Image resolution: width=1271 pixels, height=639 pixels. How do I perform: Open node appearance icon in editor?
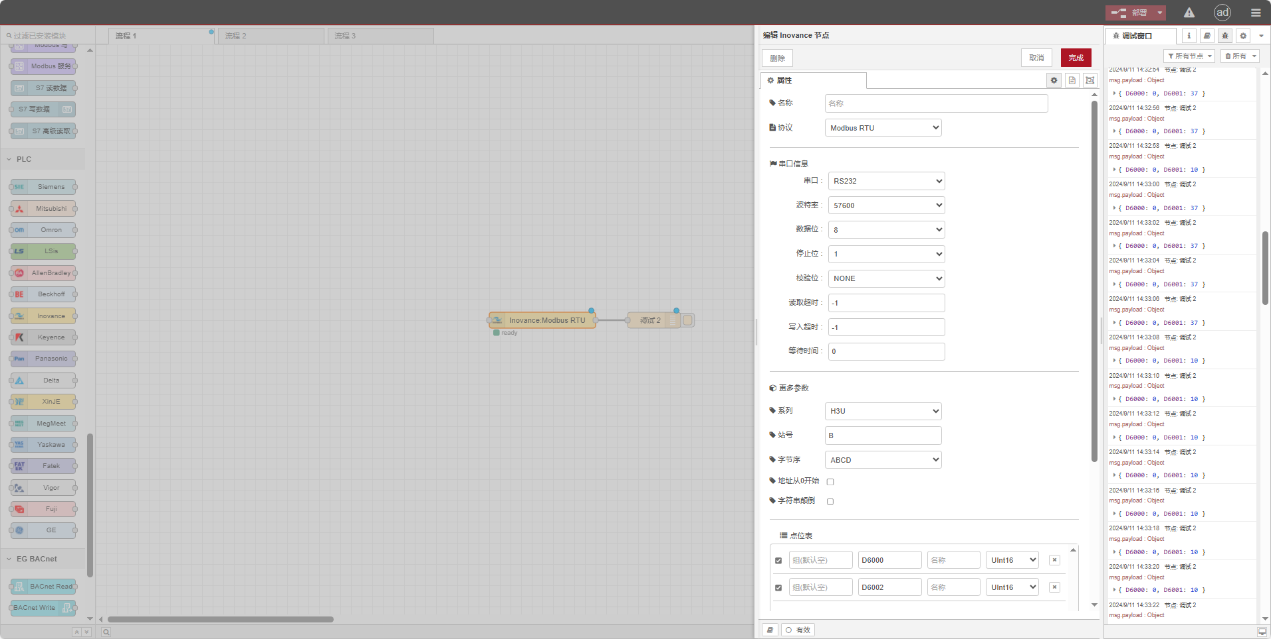pyautogui.click(x=1090, y=80)
